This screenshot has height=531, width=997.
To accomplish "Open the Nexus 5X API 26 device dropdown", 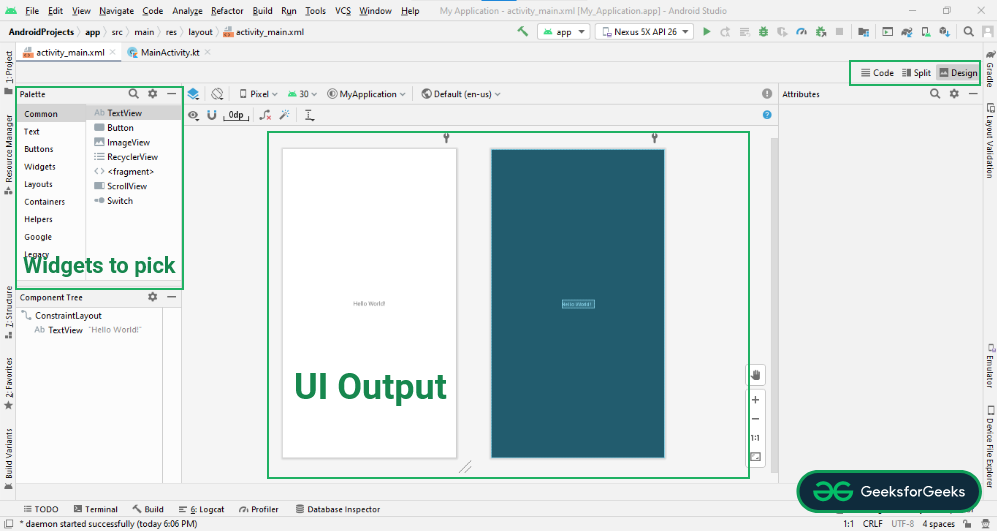I will (x=644, y=32).
